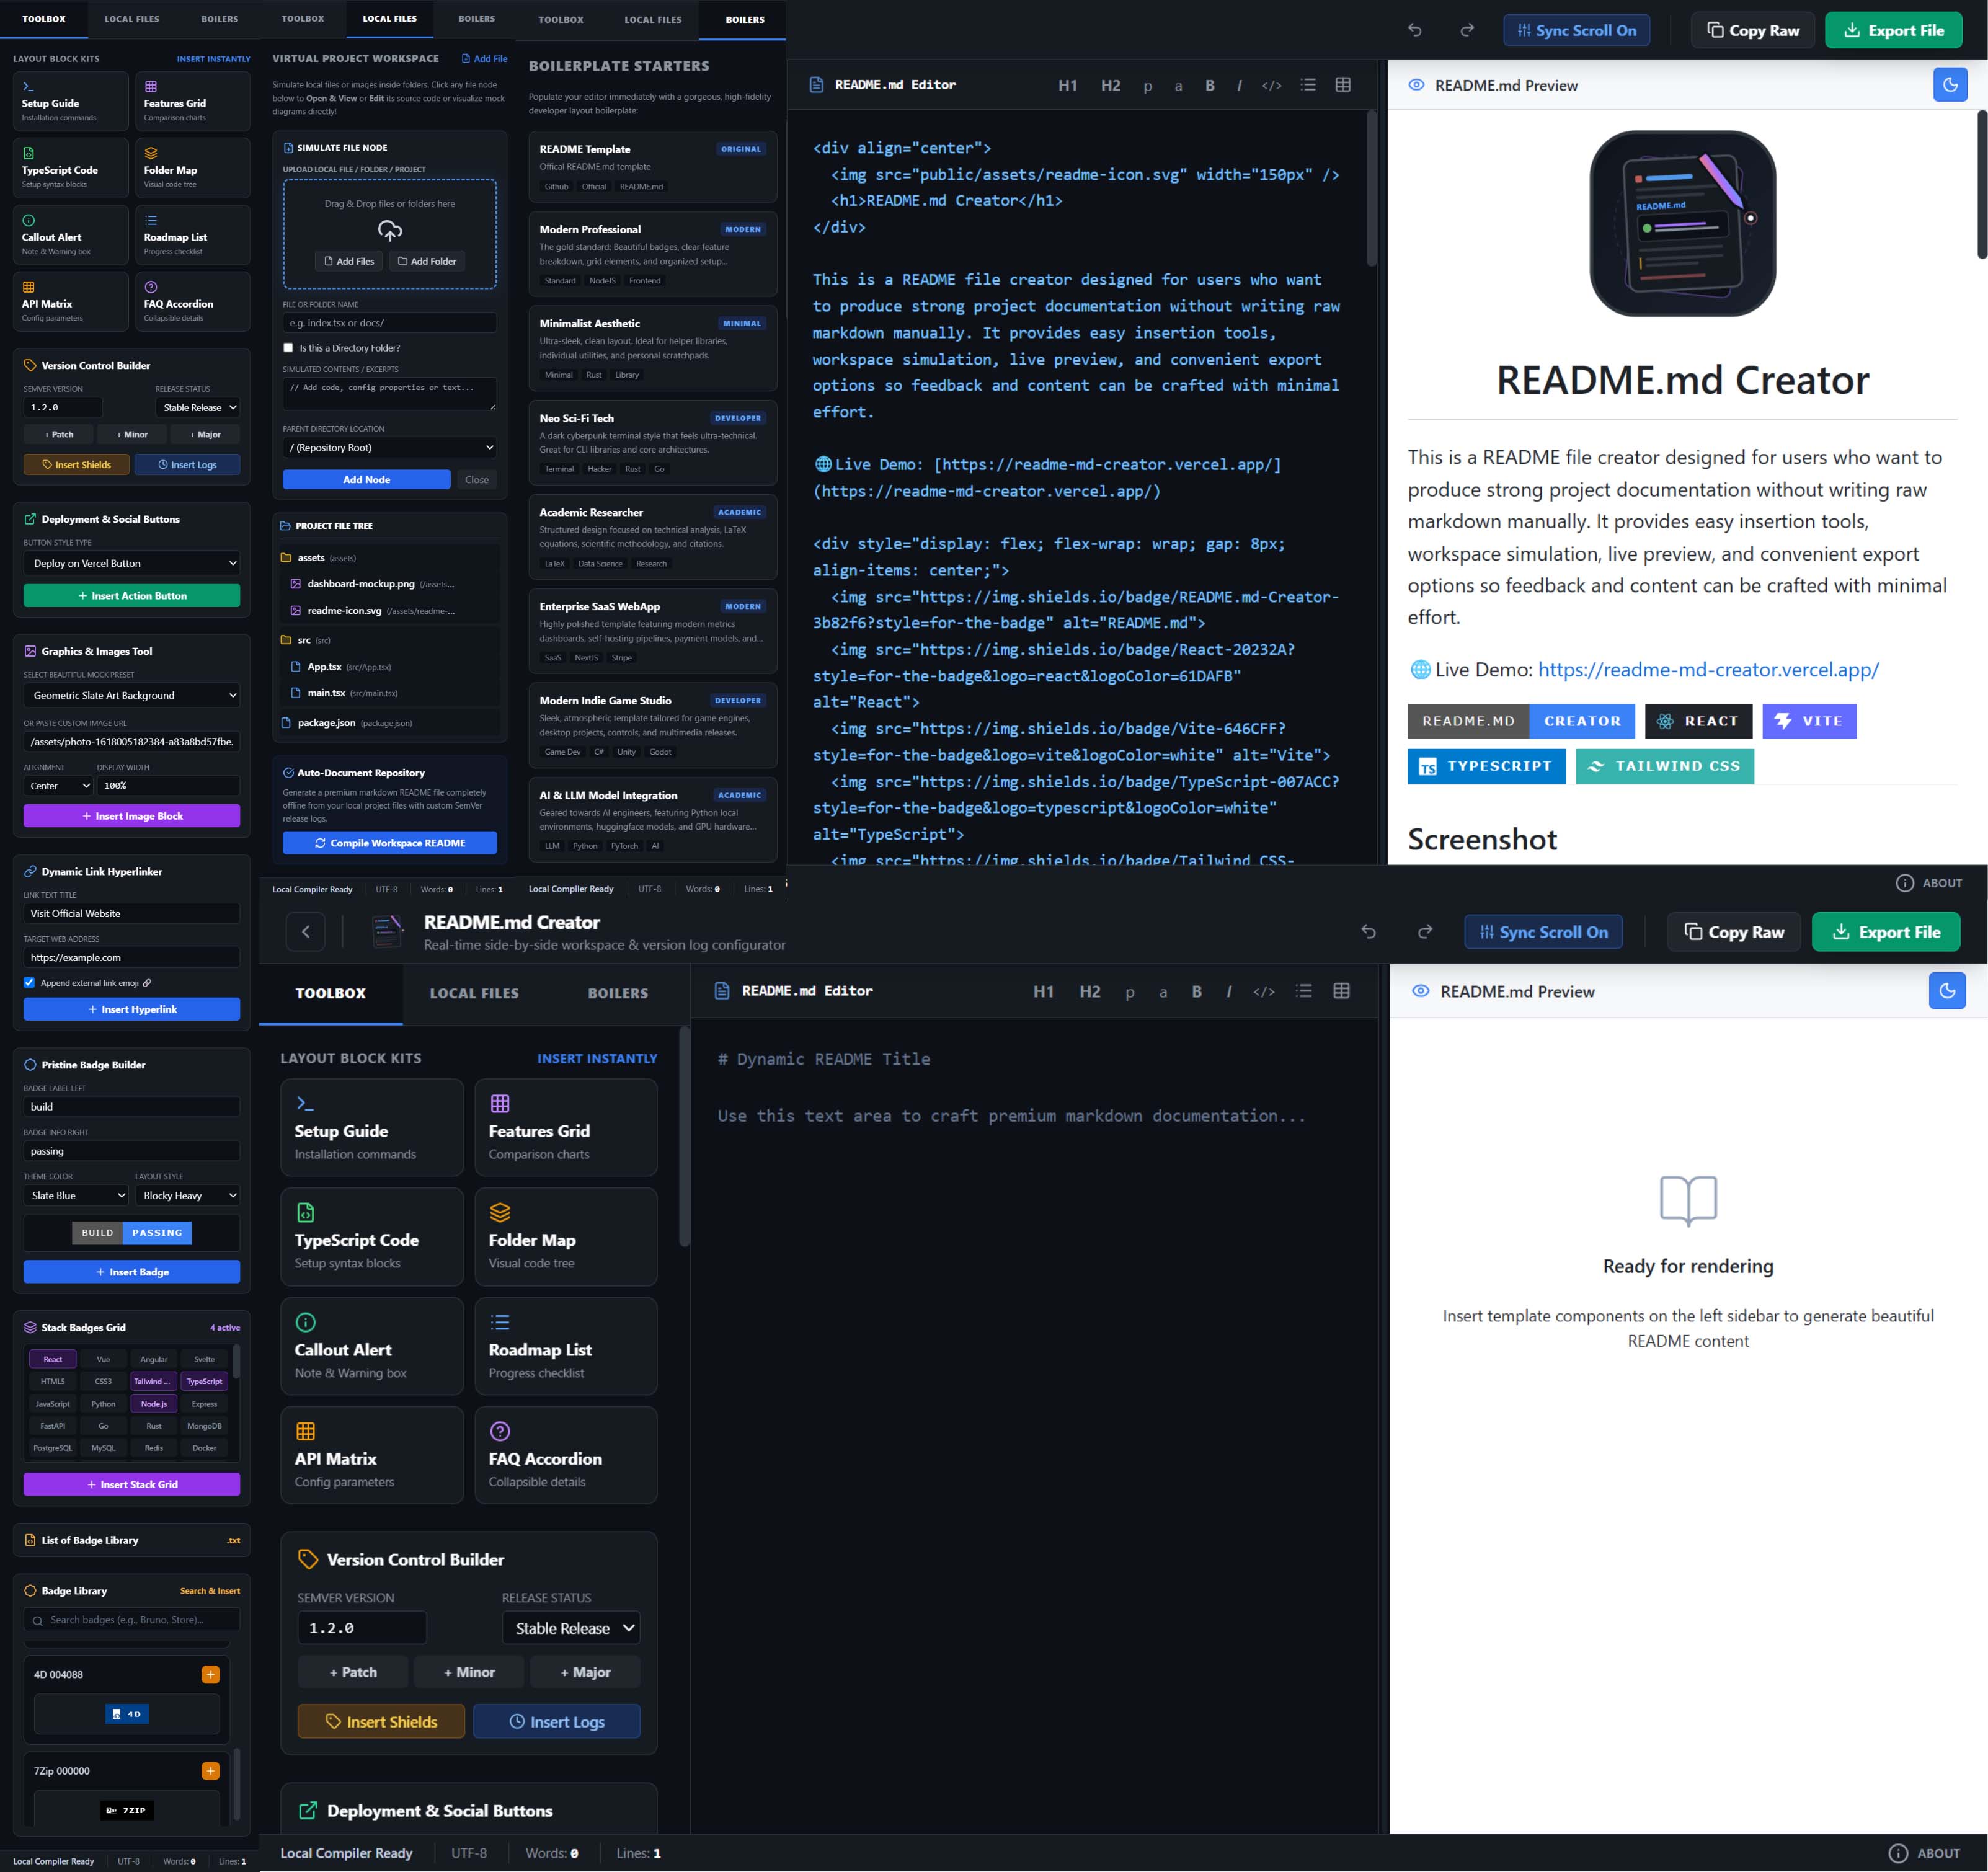The height and width of the screenshot is (1872, 1988).
Task: Select Docker in Stack Badges Grid
Action: (204, 1448)
